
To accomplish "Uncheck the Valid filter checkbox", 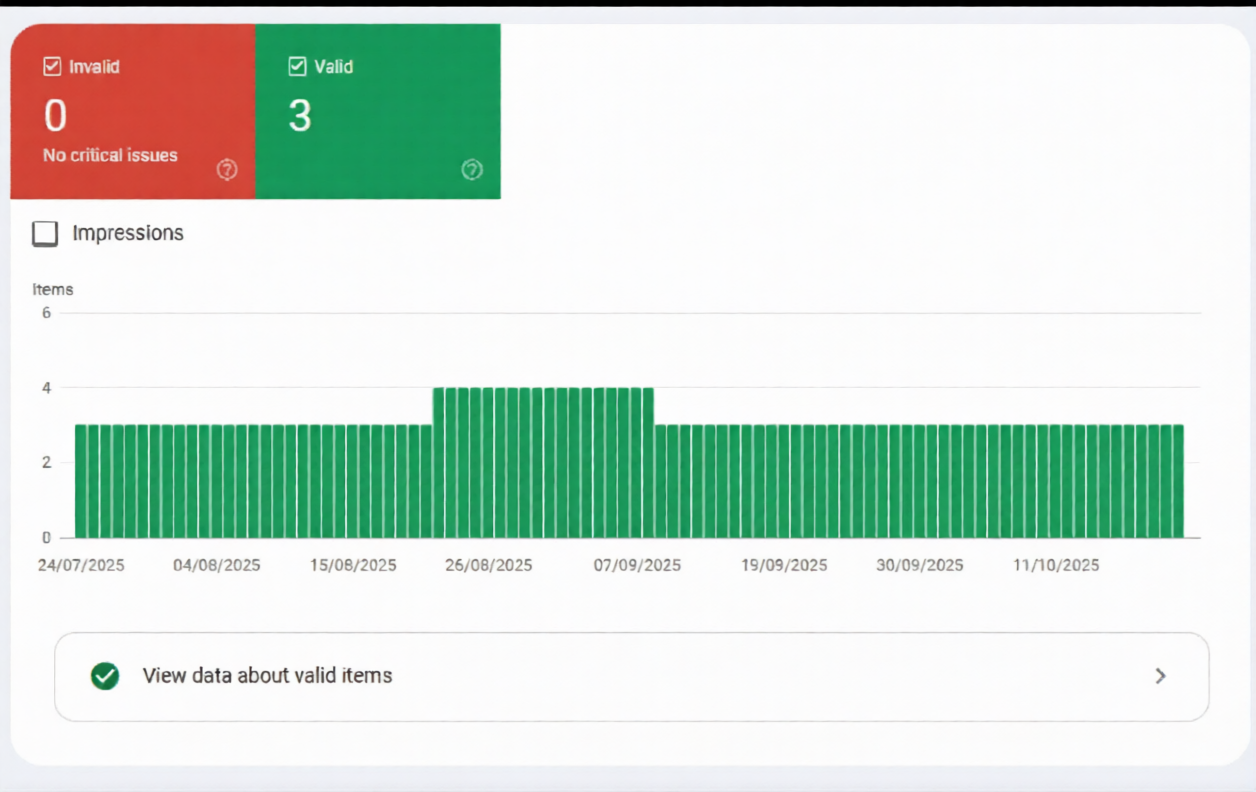I will point(297,66).
